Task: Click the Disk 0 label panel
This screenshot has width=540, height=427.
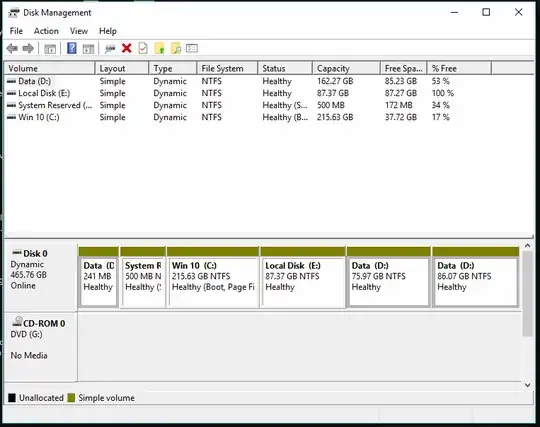Action: (x=41, y=277)
